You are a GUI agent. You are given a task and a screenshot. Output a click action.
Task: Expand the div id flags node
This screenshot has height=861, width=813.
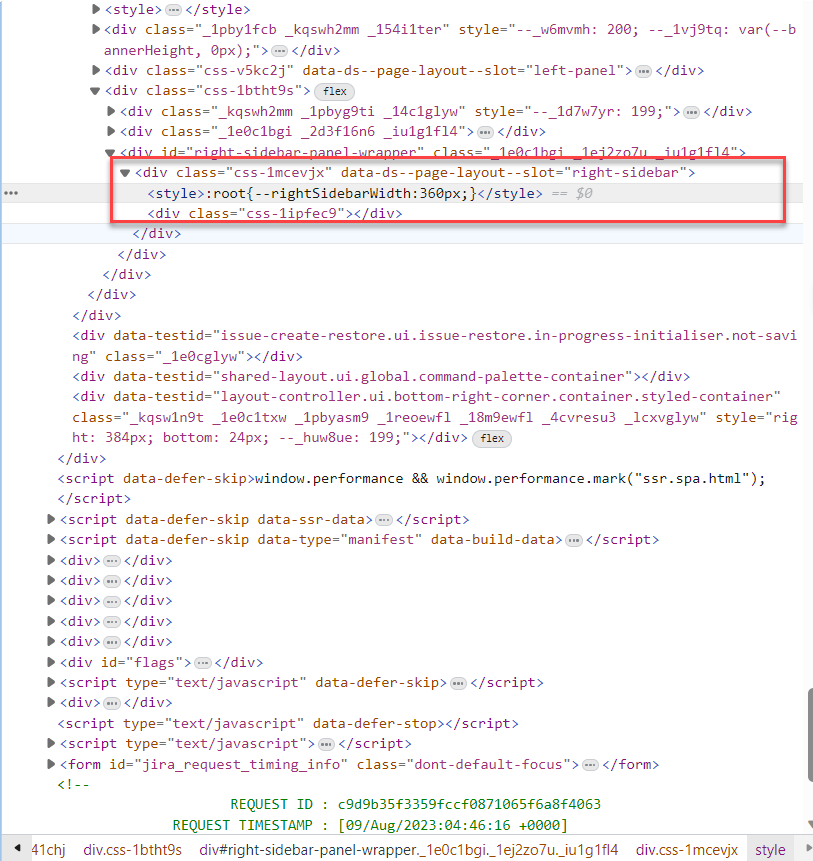(51, 662)
